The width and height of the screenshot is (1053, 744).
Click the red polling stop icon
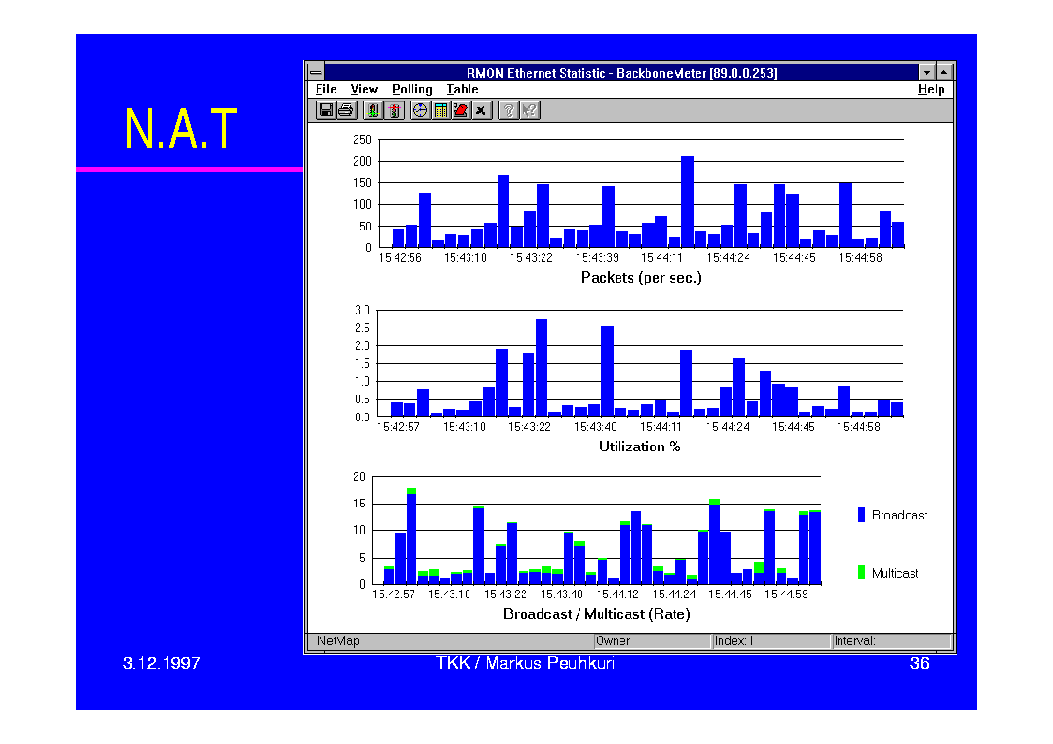pos(393,110)
